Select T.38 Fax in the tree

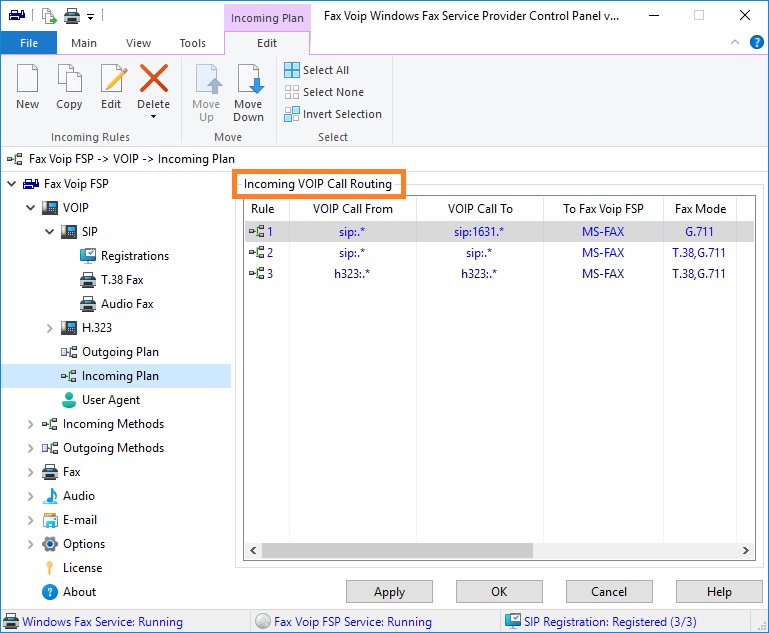122,280
